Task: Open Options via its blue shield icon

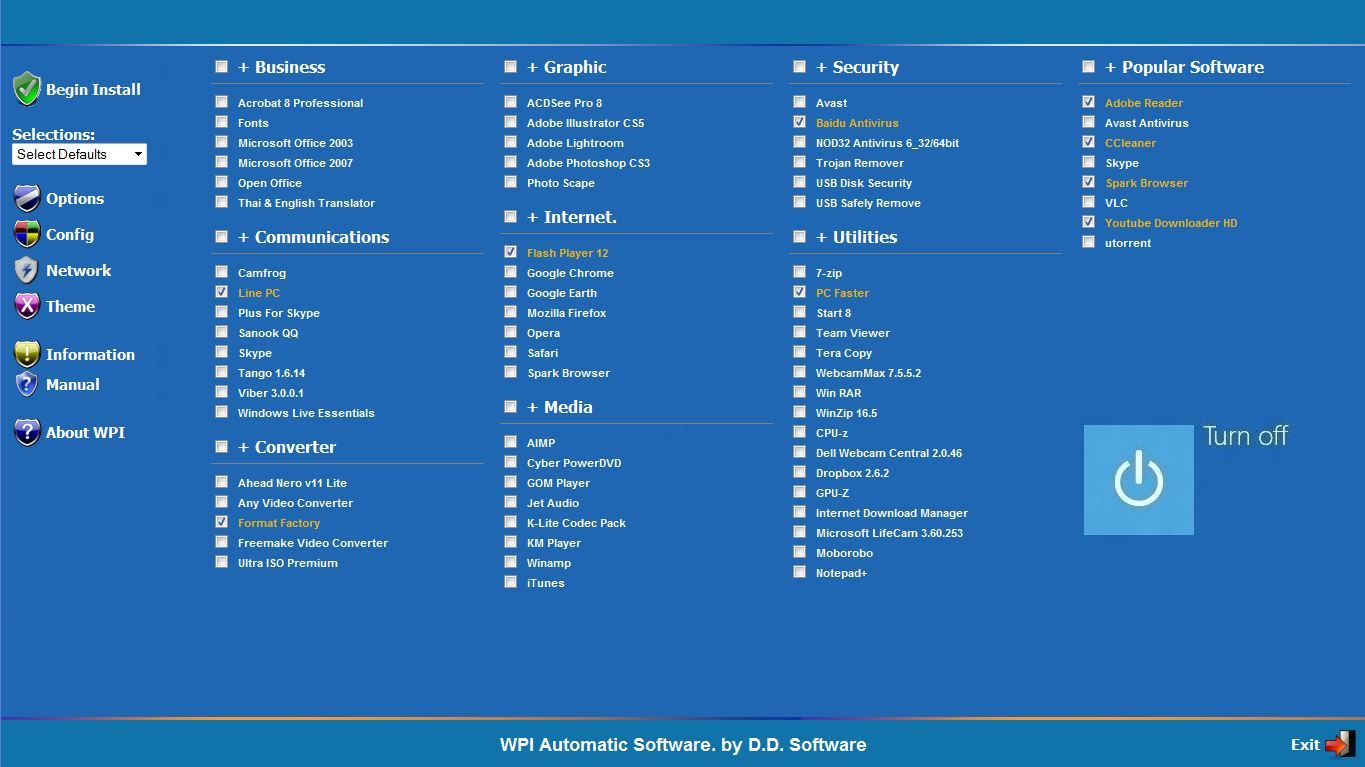Action: pos(27,198)
